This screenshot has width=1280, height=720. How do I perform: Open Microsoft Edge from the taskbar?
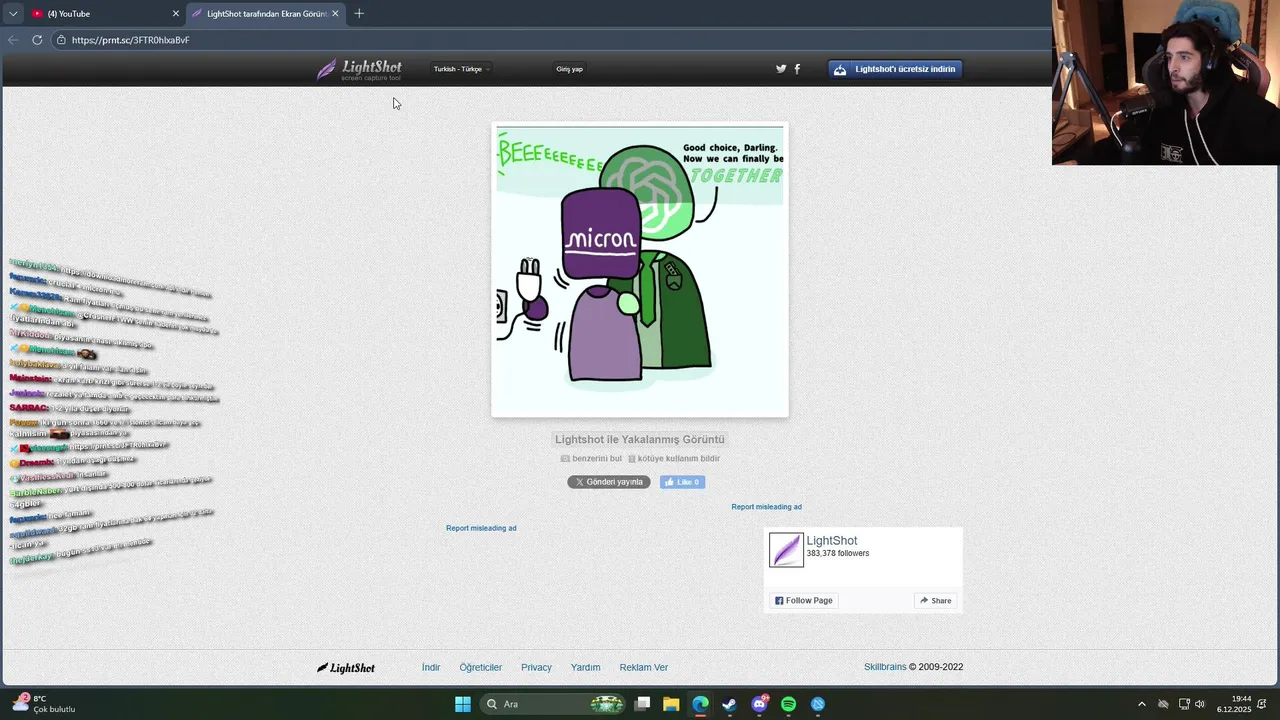[700, 704]
